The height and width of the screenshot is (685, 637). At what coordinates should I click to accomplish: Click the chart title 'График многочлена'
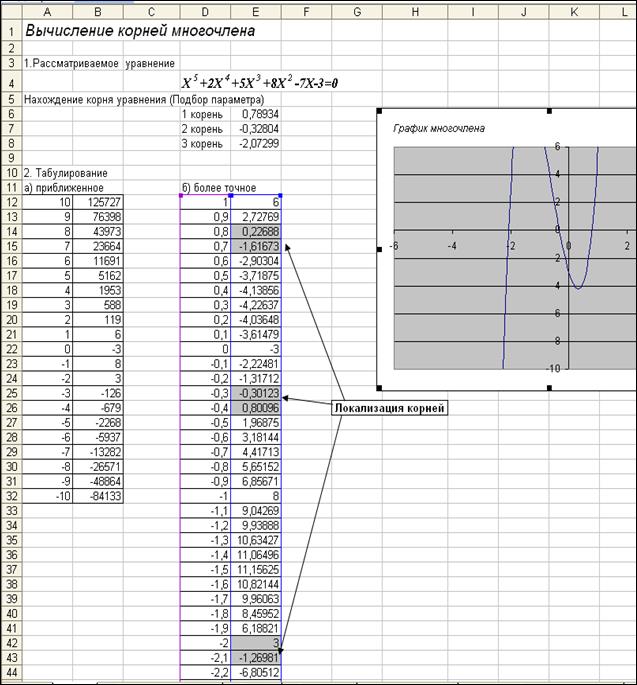[x=439, y=128]
